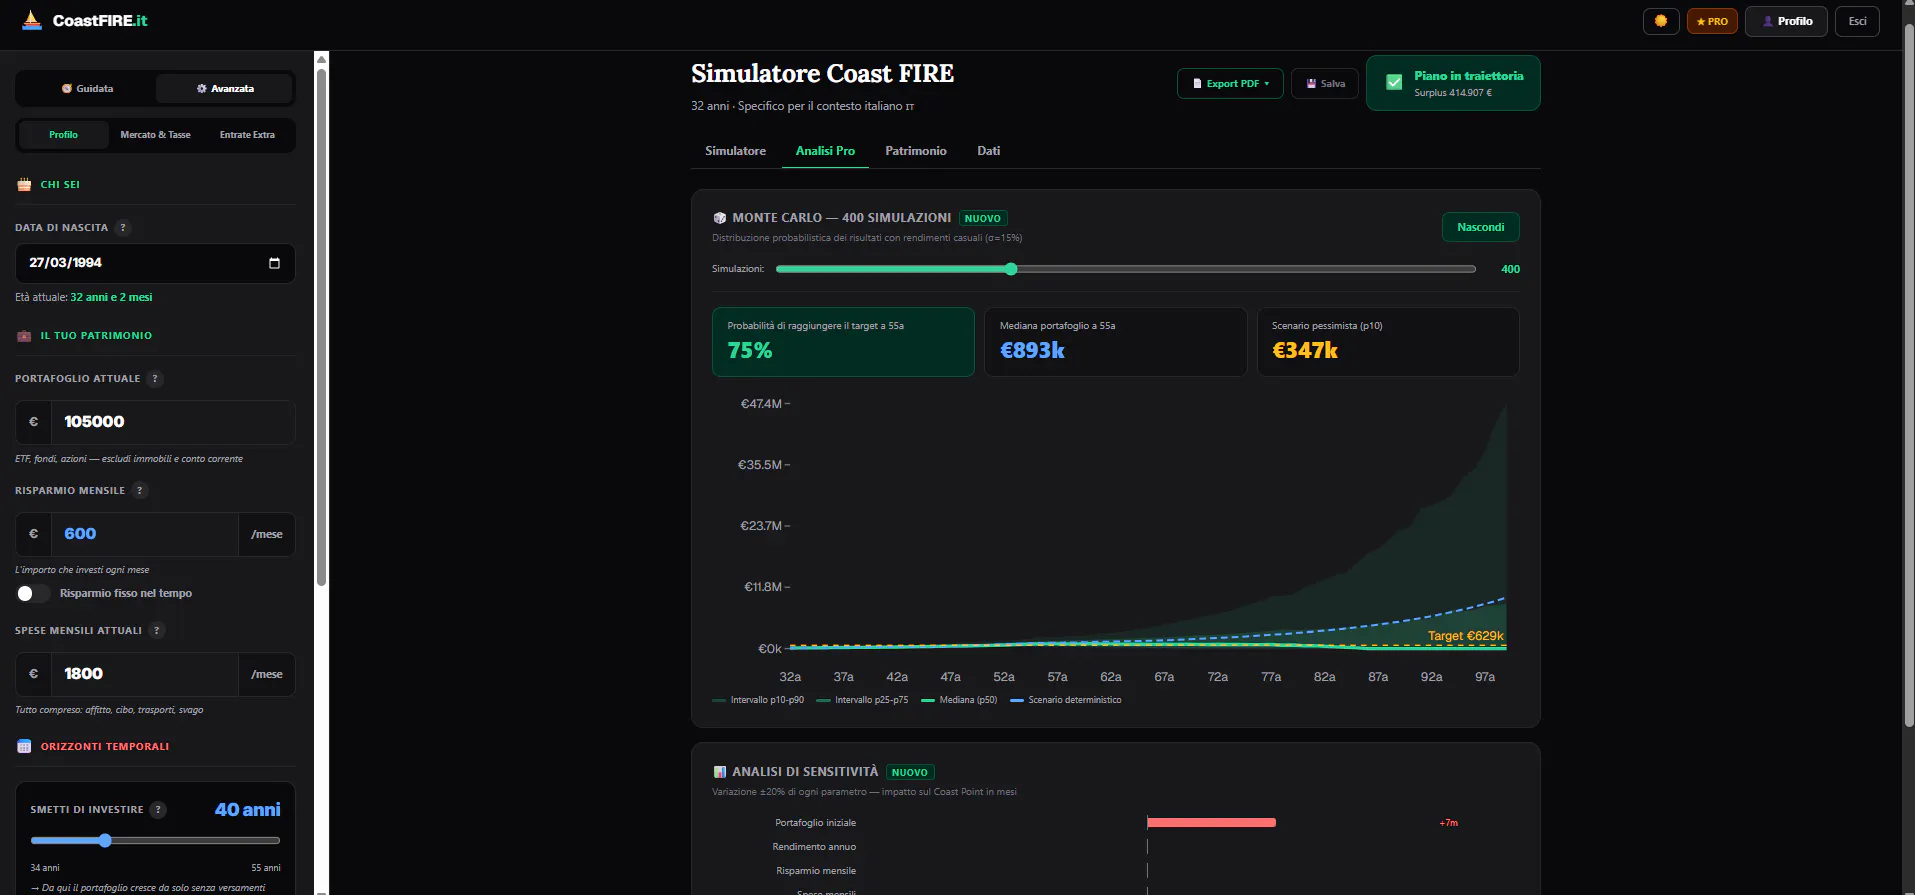The image size is (1915, 895).
Task: Toggle Mediana (p50) legend entry
Action: 959,700
